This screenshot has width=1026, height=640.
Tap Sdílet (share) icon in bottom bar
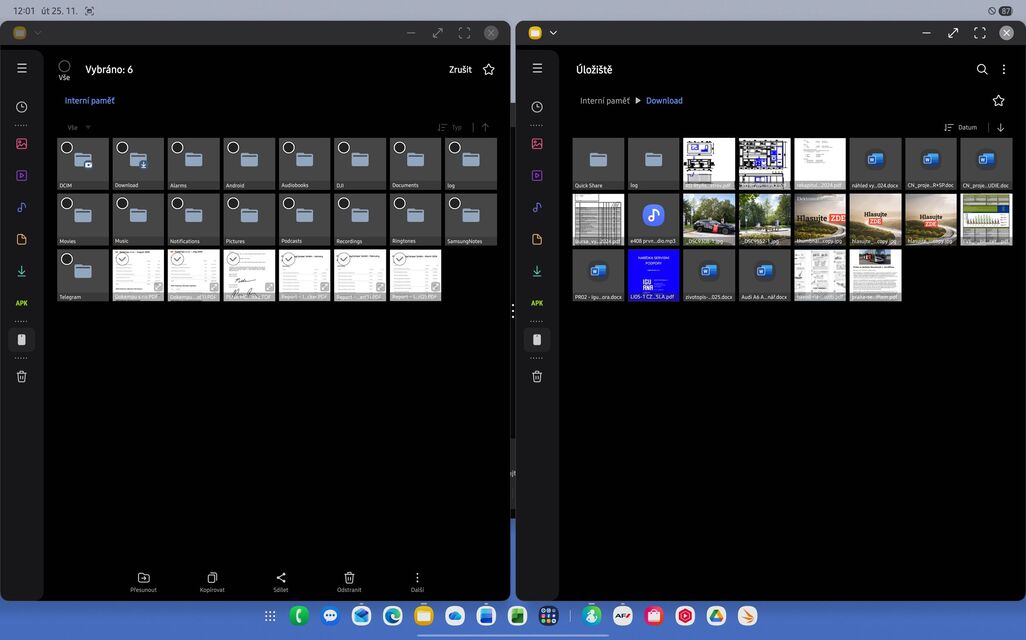click(281, 578)
